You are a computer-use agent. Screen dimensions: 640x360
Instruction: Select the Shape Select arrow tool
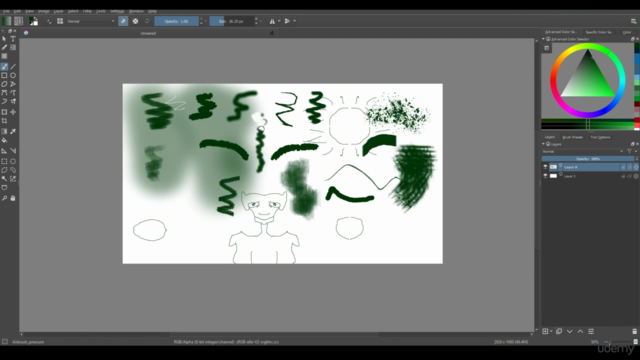pos(4,39)
